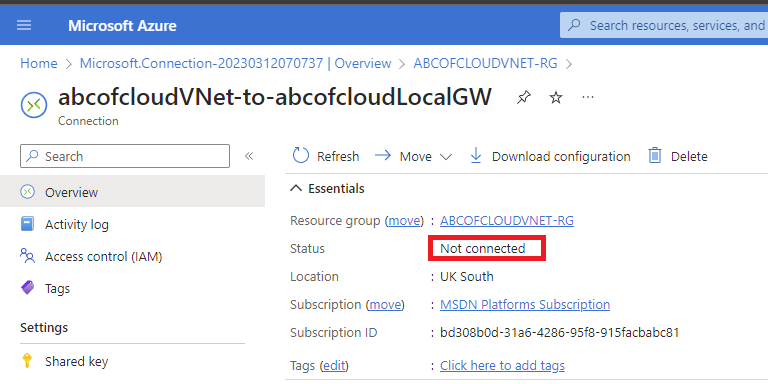Select the 'Not connected' status text

click(x=482, y=249)
